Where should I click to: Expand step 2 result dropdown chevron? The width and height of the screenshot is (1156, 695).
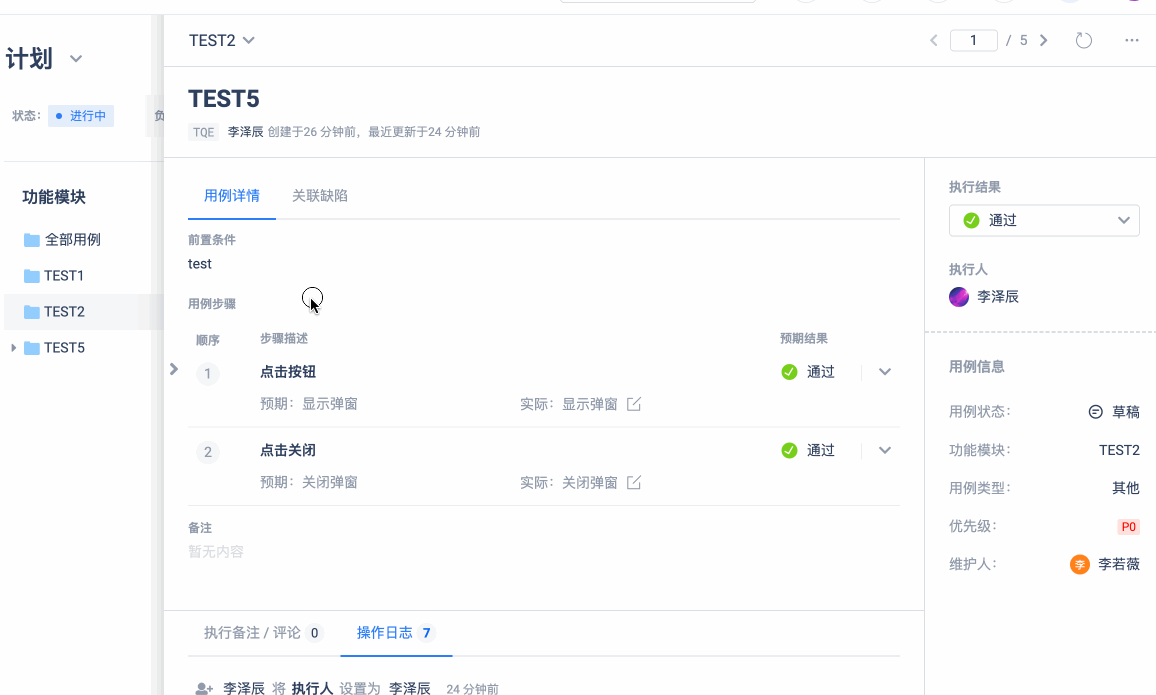point(884,450)
